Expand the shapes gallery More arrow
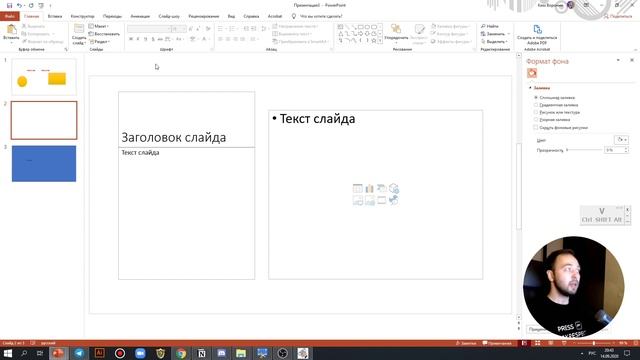This screenshot has height=360, width=640. tap(380, 41)
